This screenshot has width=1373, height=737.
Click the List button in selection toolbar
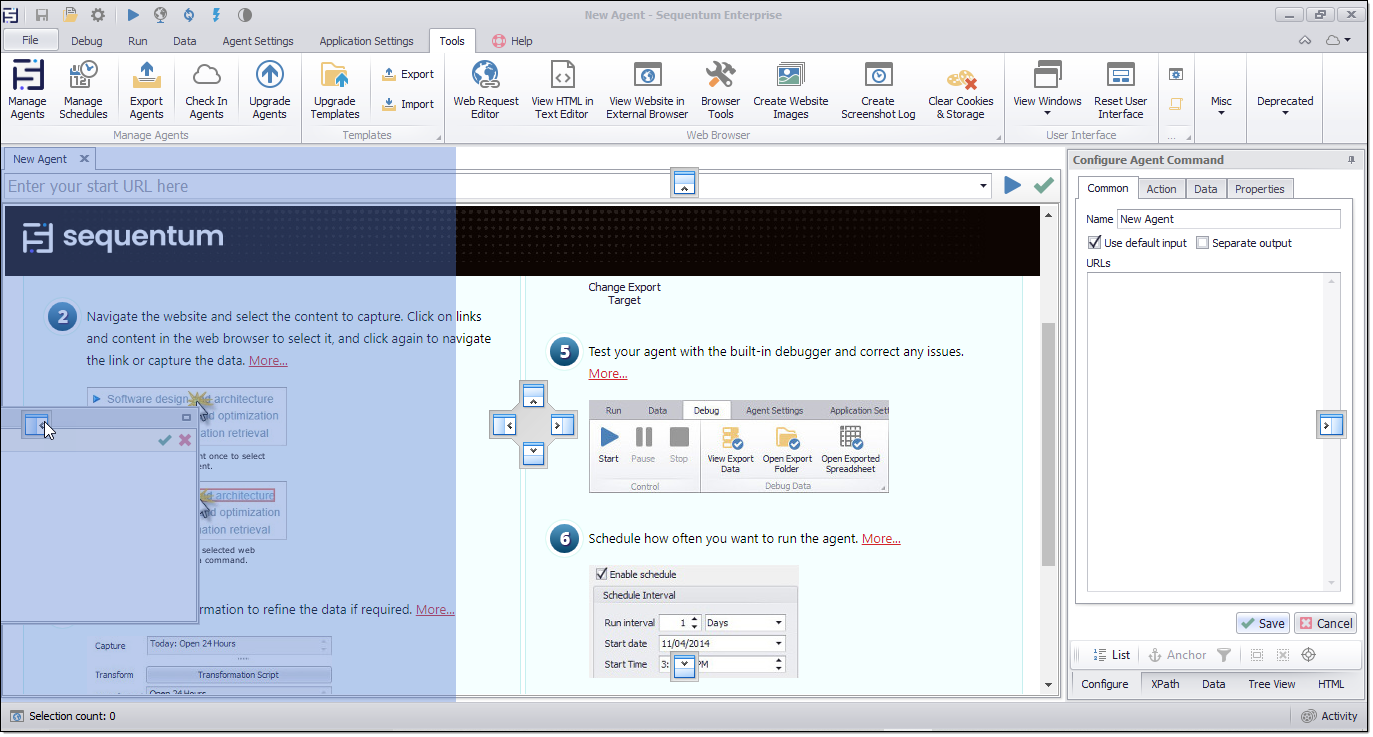[1111, 655]
